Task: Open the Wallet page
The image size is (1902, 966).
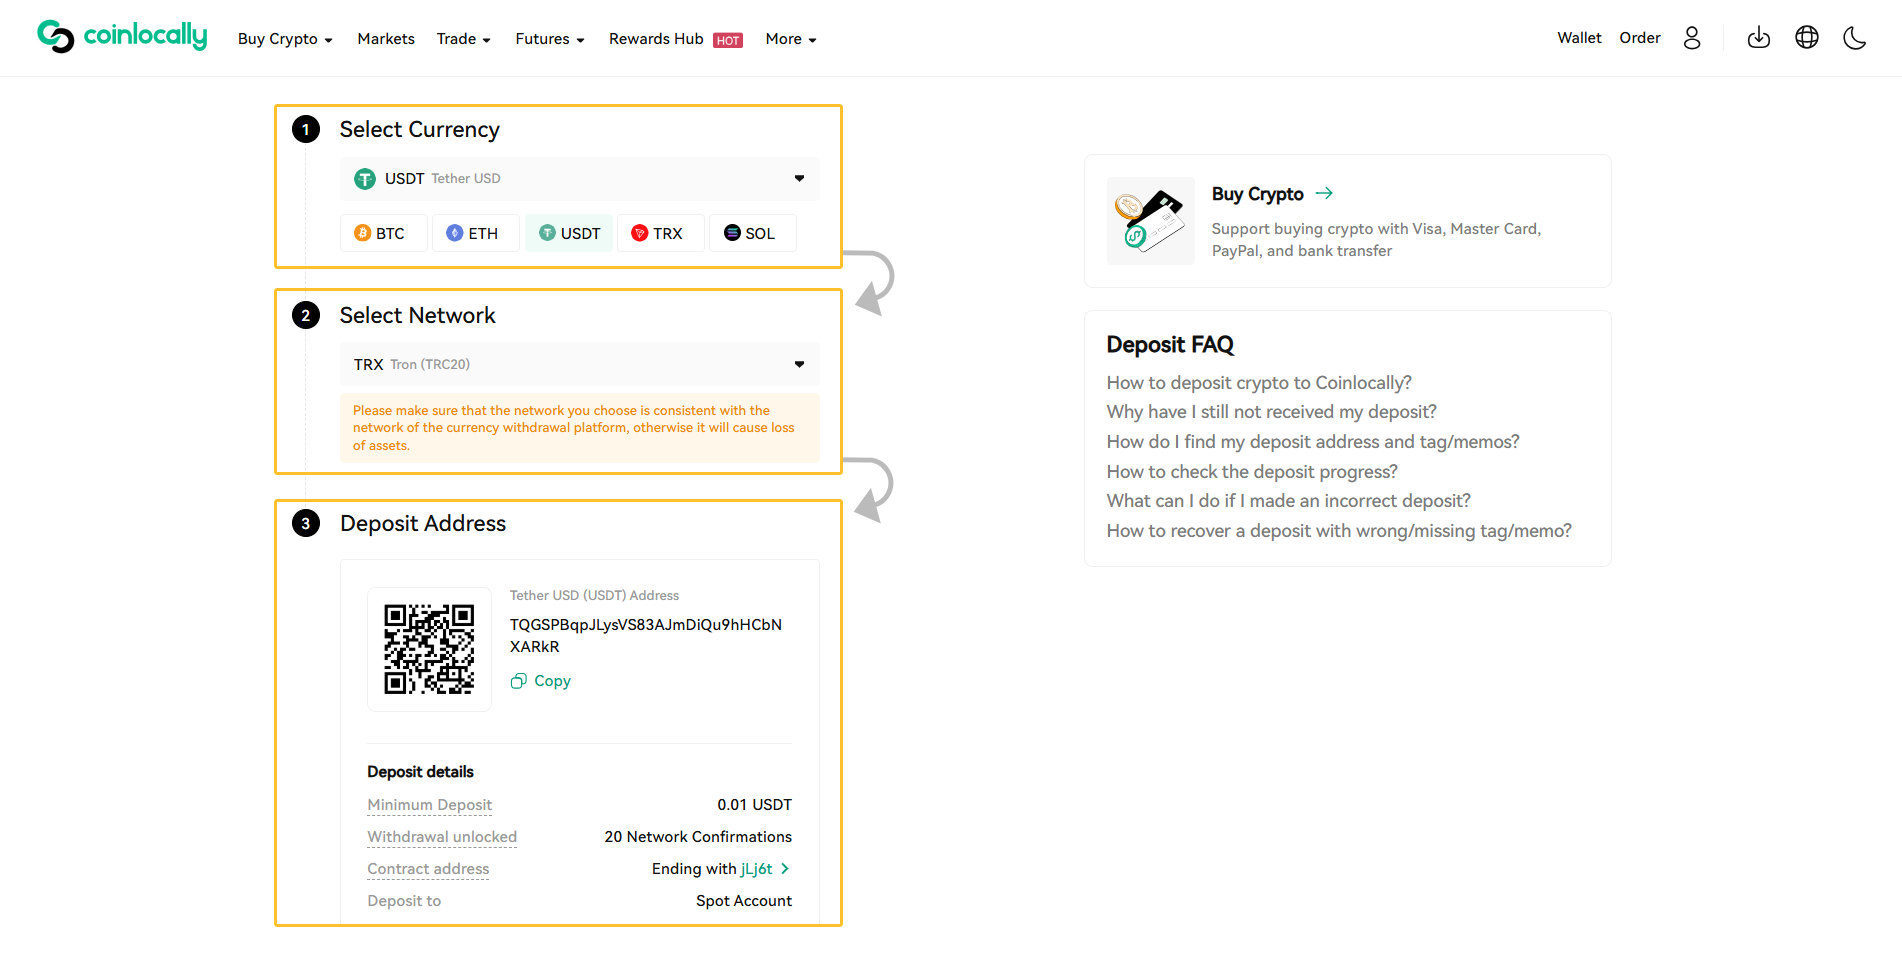Action: [x=1579, y=38]
